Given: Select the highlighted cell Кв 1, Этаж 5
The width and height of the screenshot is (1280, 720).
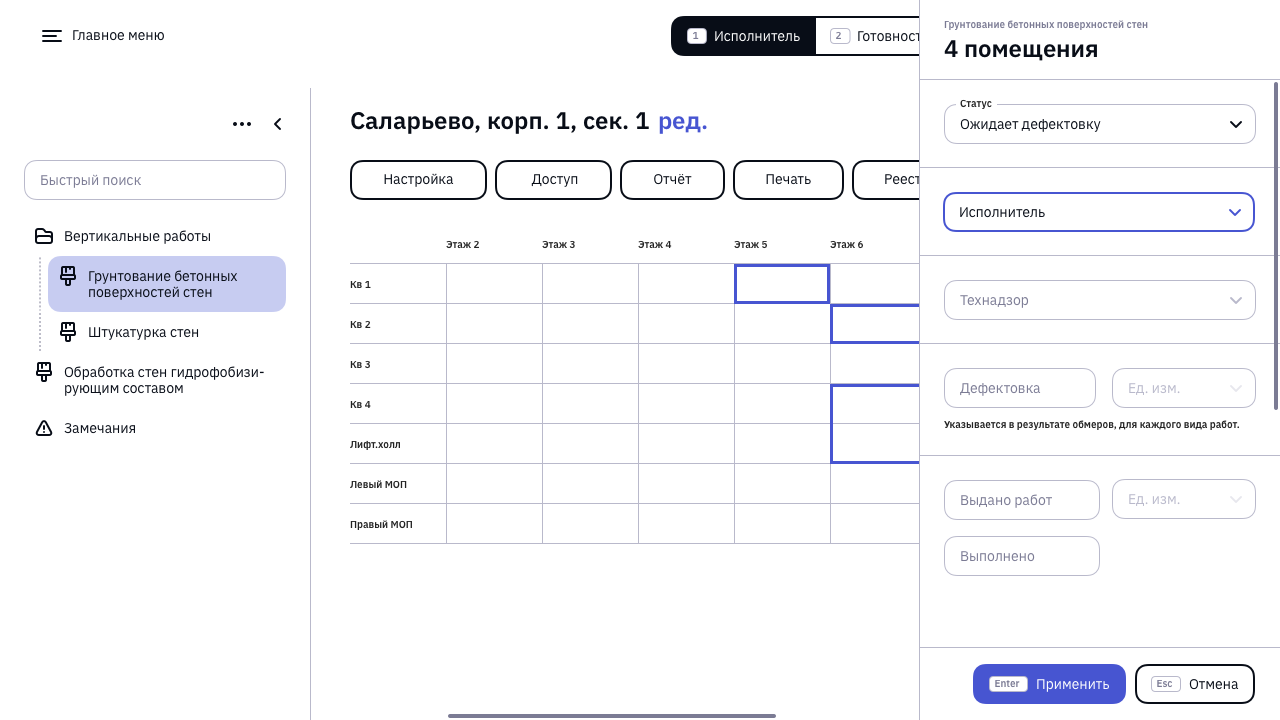Looking at the screenshot, I should pos(782,284).
